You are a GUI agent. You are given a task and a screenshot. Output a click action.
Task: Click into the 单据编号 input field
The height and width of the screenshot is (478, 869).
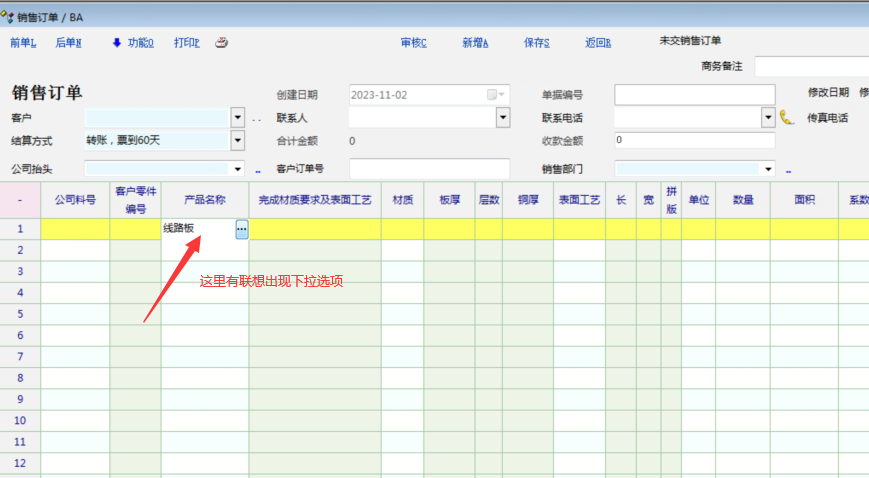pos(694,95)
